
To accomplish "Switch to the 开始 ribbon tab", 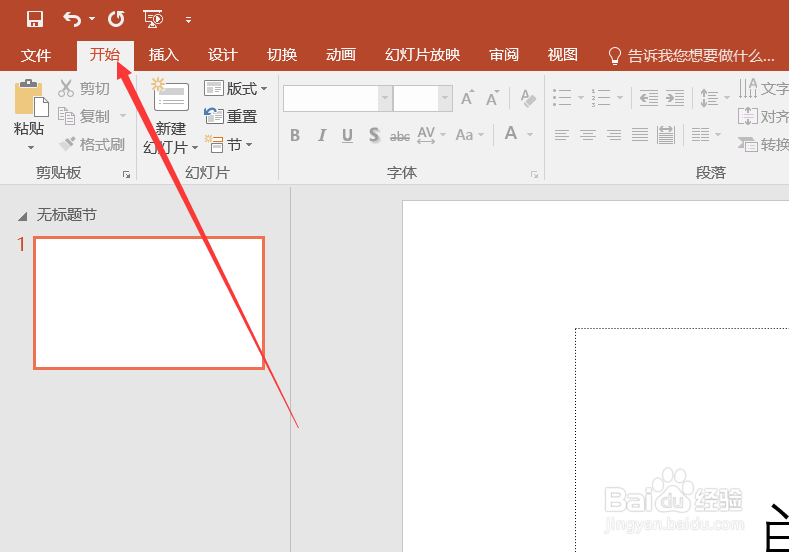I will (105, 55).
